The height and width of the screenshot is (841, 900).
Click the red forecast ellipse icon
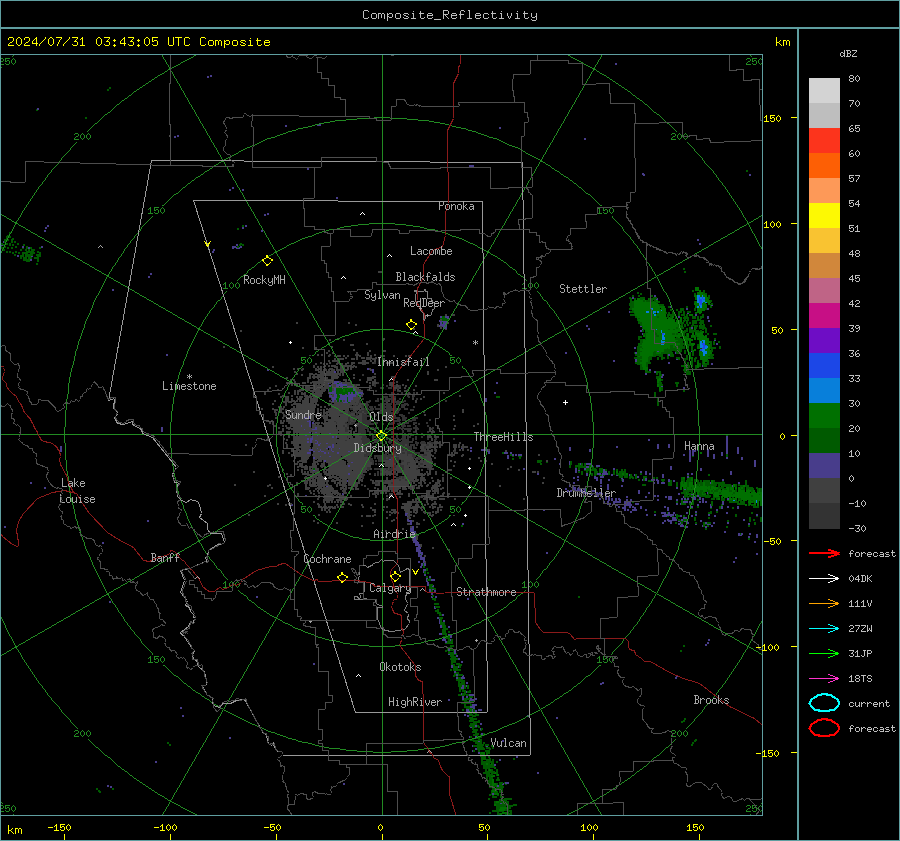824,728
